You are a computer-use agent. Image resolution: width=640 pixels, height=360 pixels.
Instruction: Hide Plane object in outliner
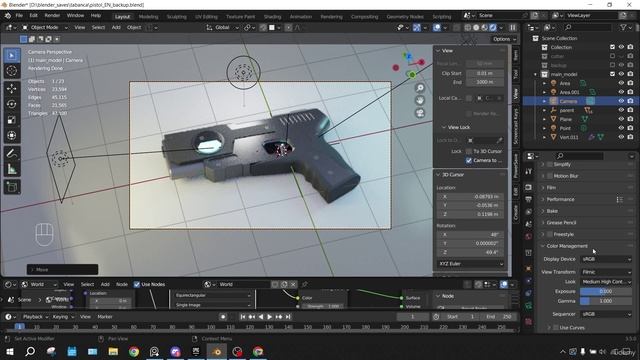click(x=621, y=119)
